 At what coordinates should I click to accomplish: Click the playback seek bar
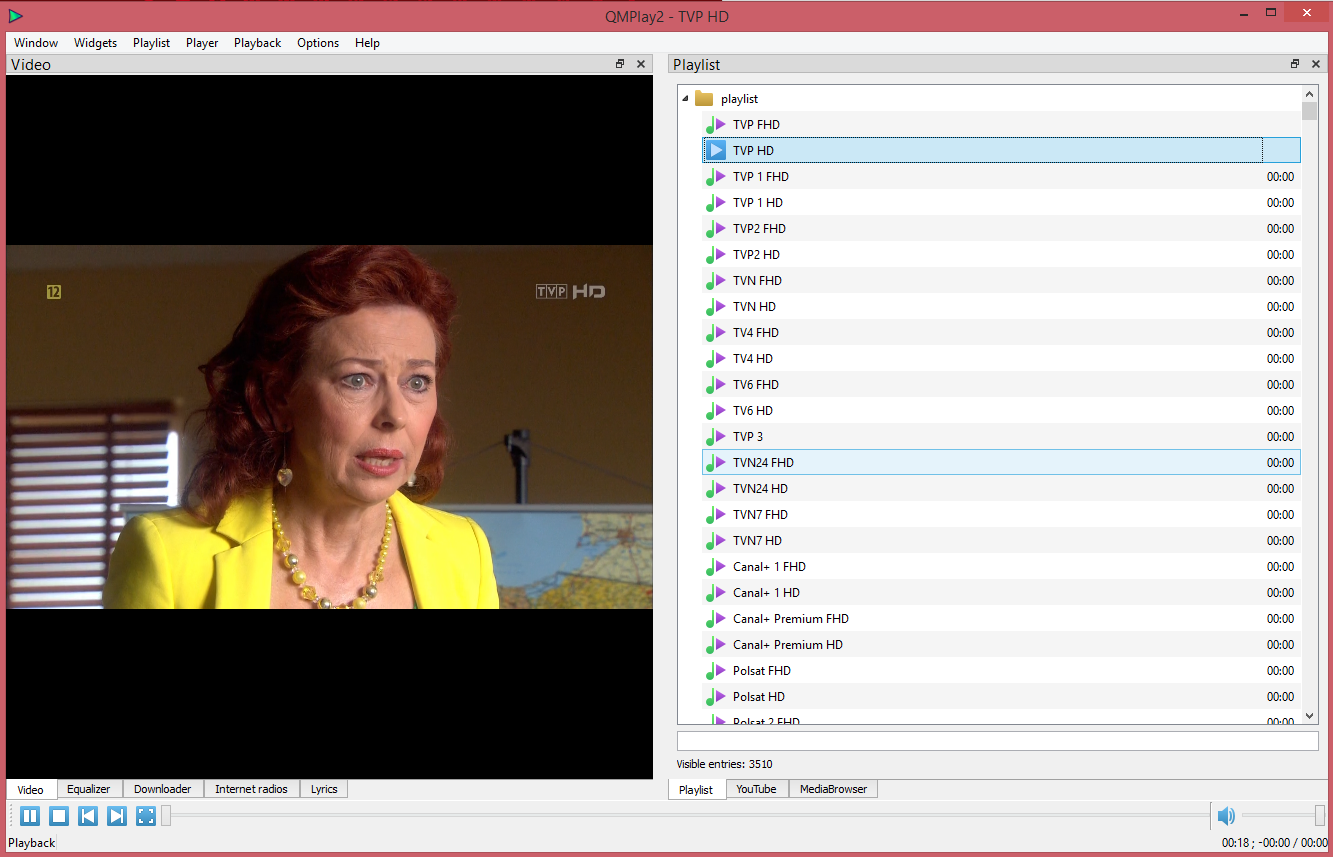point(685,816)
